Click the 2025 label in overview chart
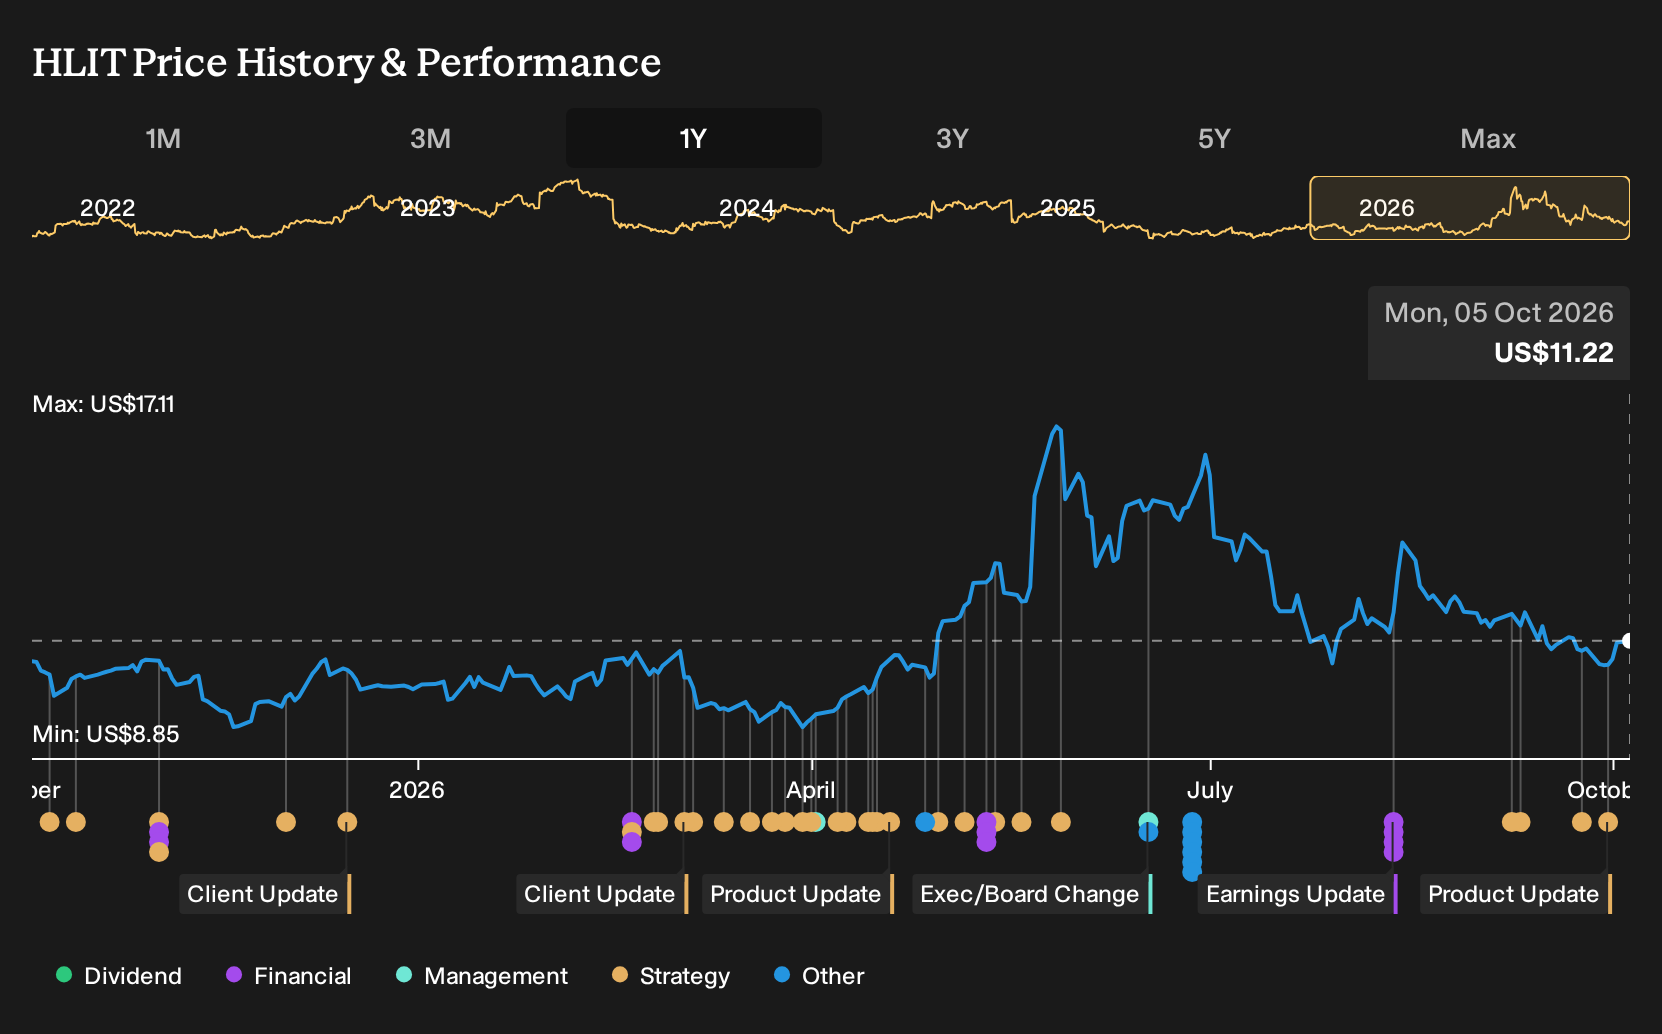1662x1034 pixels. [x=1068, y=208]
